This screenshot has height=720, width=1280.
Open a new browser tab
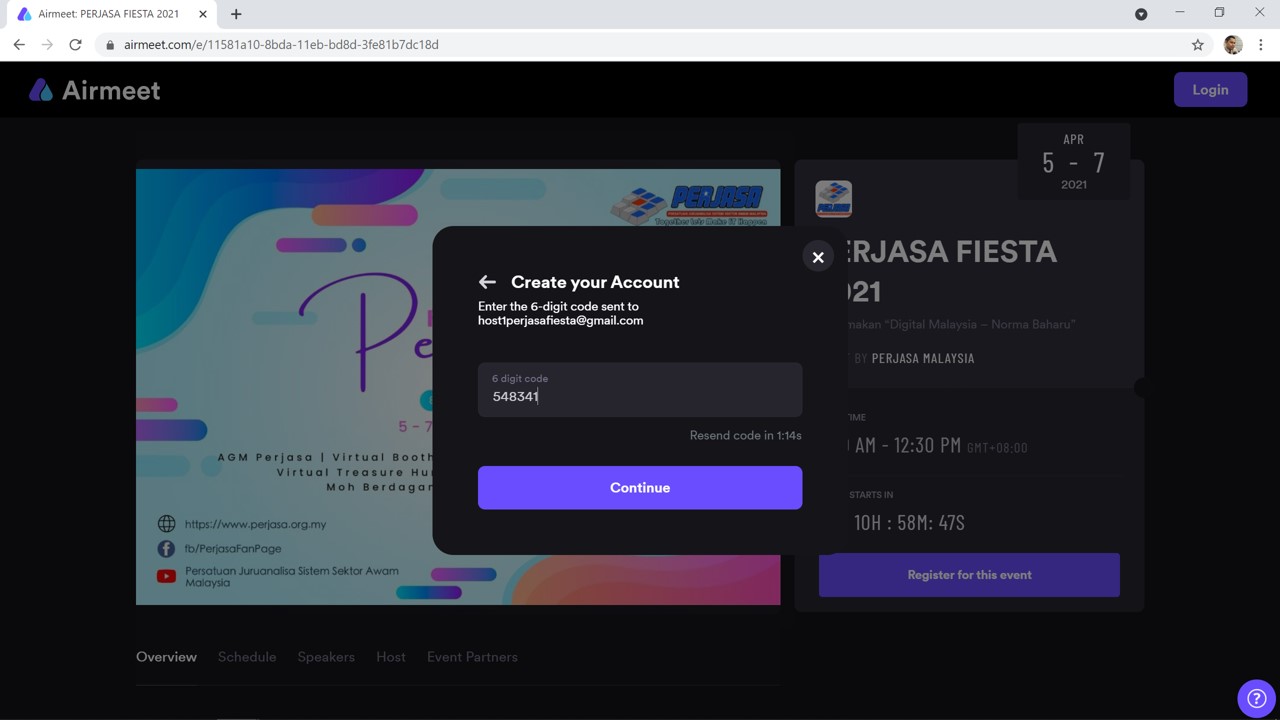pos(236,14)
